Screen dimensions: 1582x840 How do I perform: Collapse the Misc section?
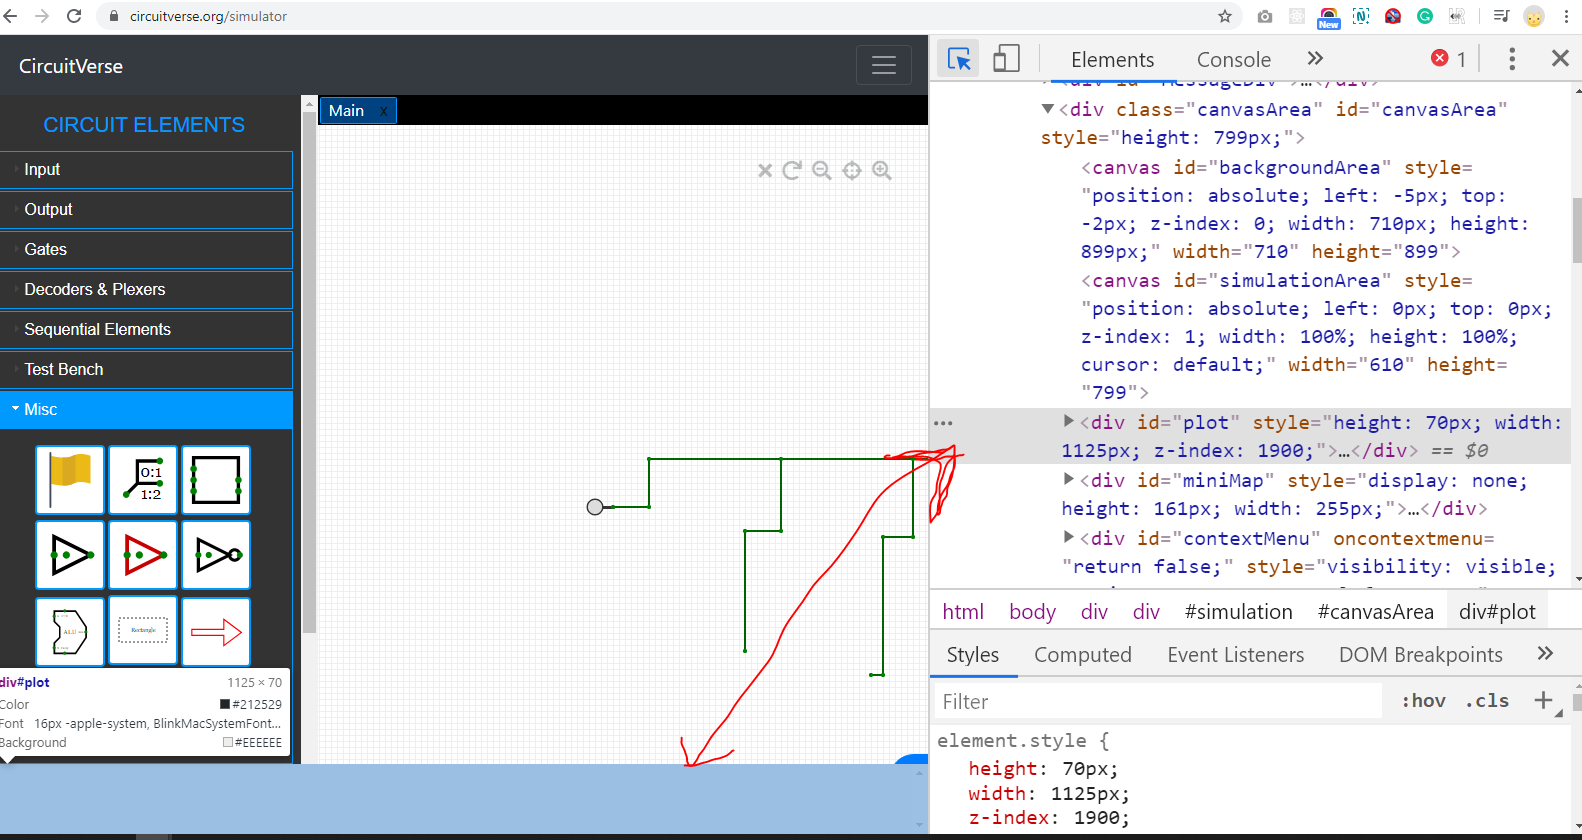click(146, 410)
